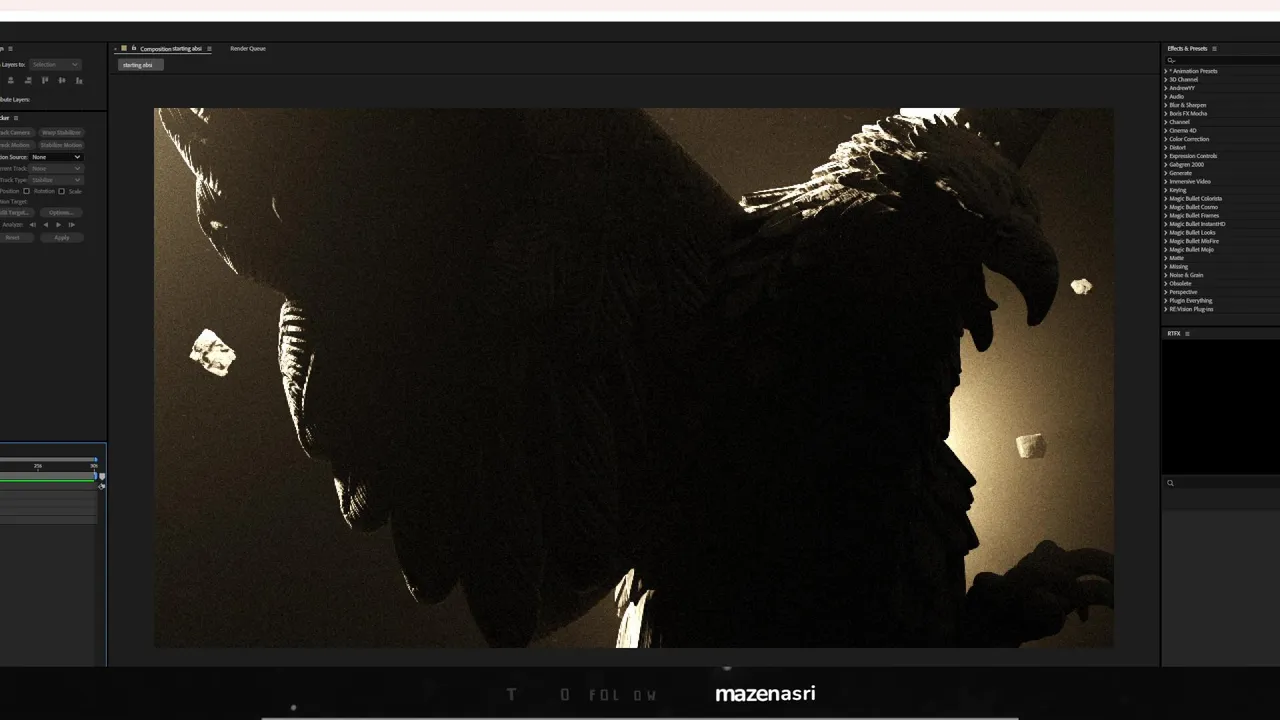Open the Align Layers to Selection dropdown
This screenshot has width=1280, height=720.
tap(55, 64)
